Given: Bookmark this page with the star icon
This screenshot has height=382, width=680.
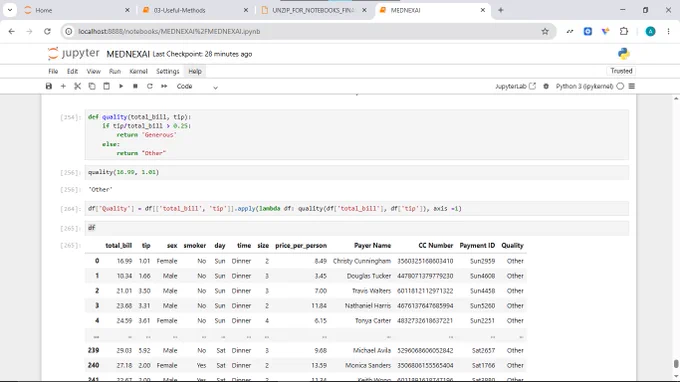Looking at the screenshot, I should (545, 31).
